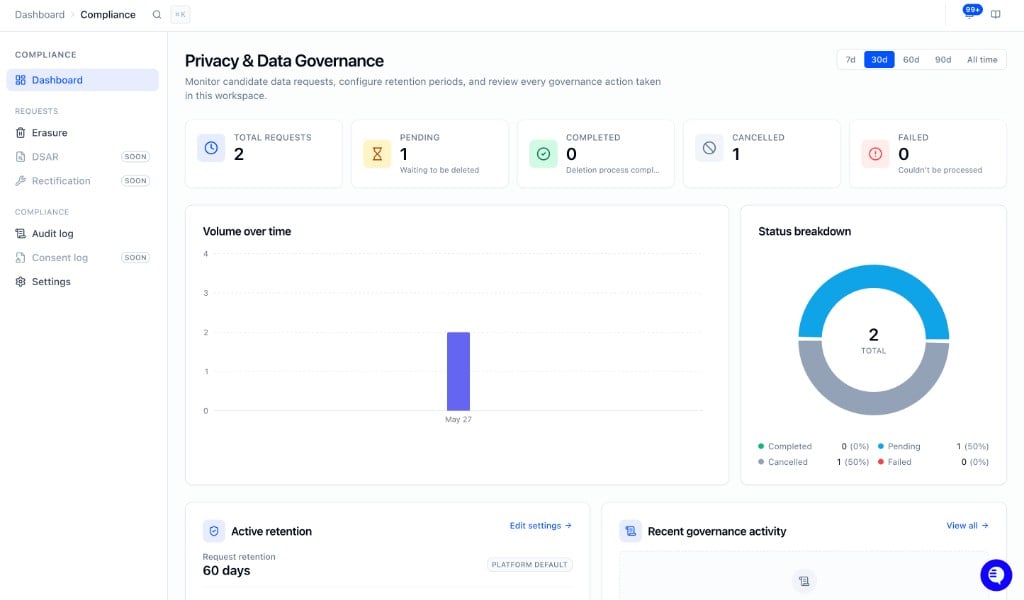
Task: Click the Cancelled '1 (50%)' legend value
Action: point(853,462)
